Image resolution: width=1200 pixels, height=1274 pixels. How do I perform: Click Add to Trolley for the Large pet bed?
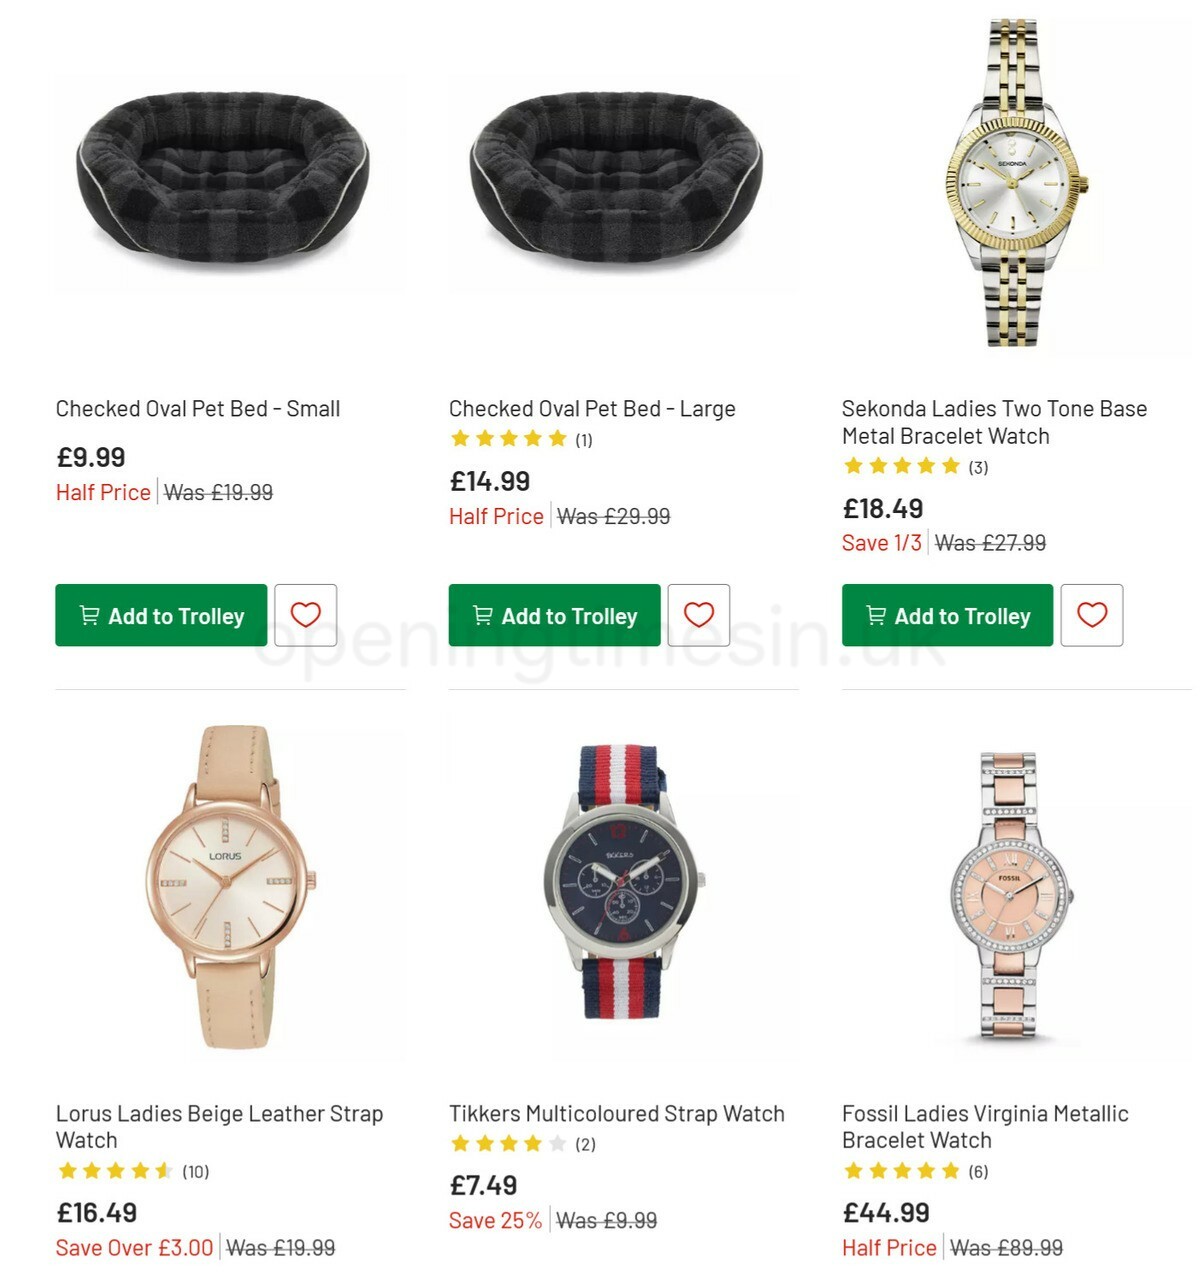pyautogui.click(x=554, y=616)
